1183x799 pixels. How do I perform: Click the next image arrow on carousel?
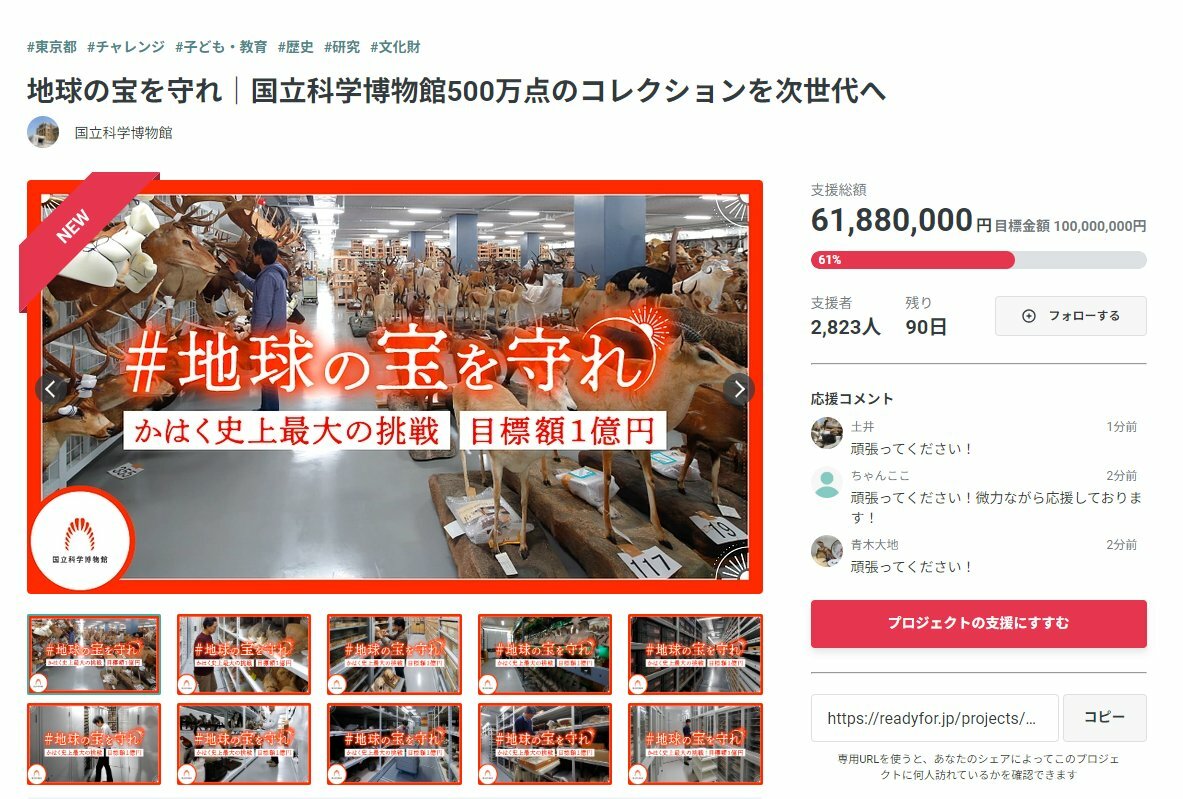click(739, 389)
